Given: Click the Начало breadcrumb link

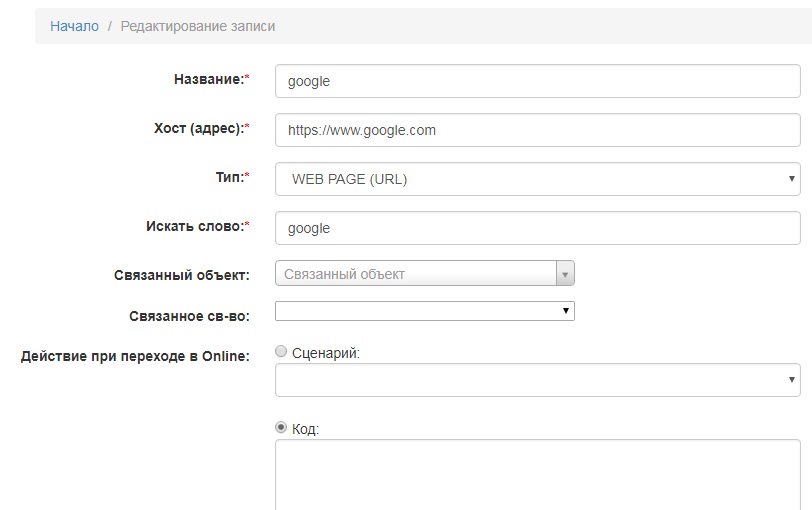Looking at the screenshot, I should coord(74,27).
